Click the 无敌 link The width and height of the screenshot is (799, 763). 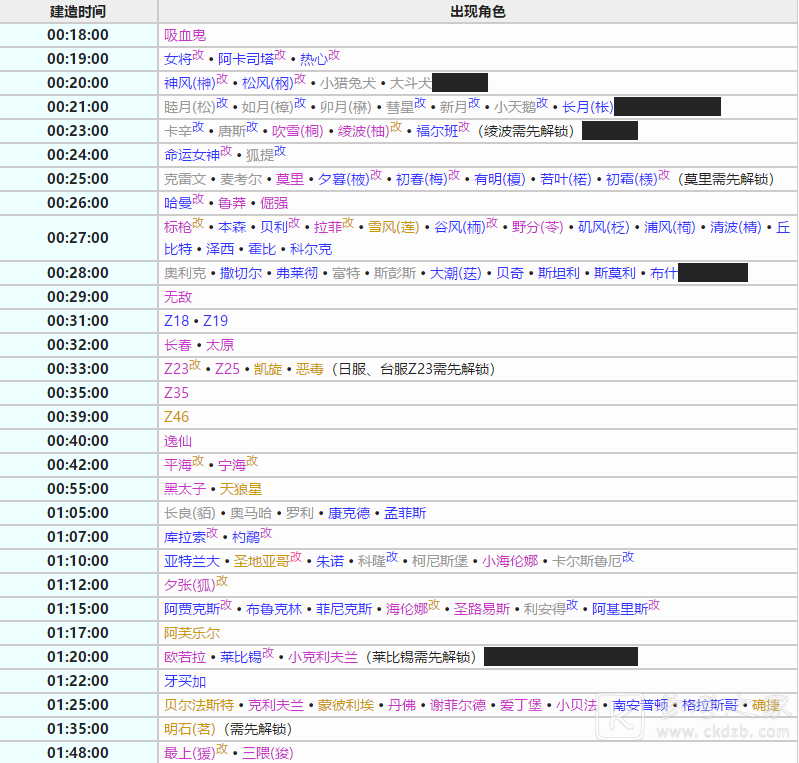pos(178,297)
